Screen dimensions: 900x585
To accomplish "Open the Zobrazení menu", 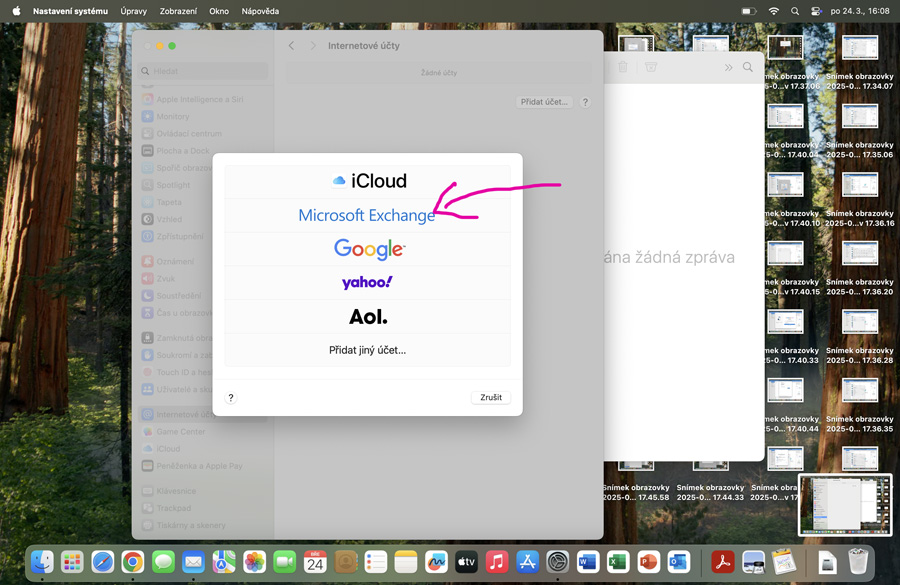I will coord(177,11).
